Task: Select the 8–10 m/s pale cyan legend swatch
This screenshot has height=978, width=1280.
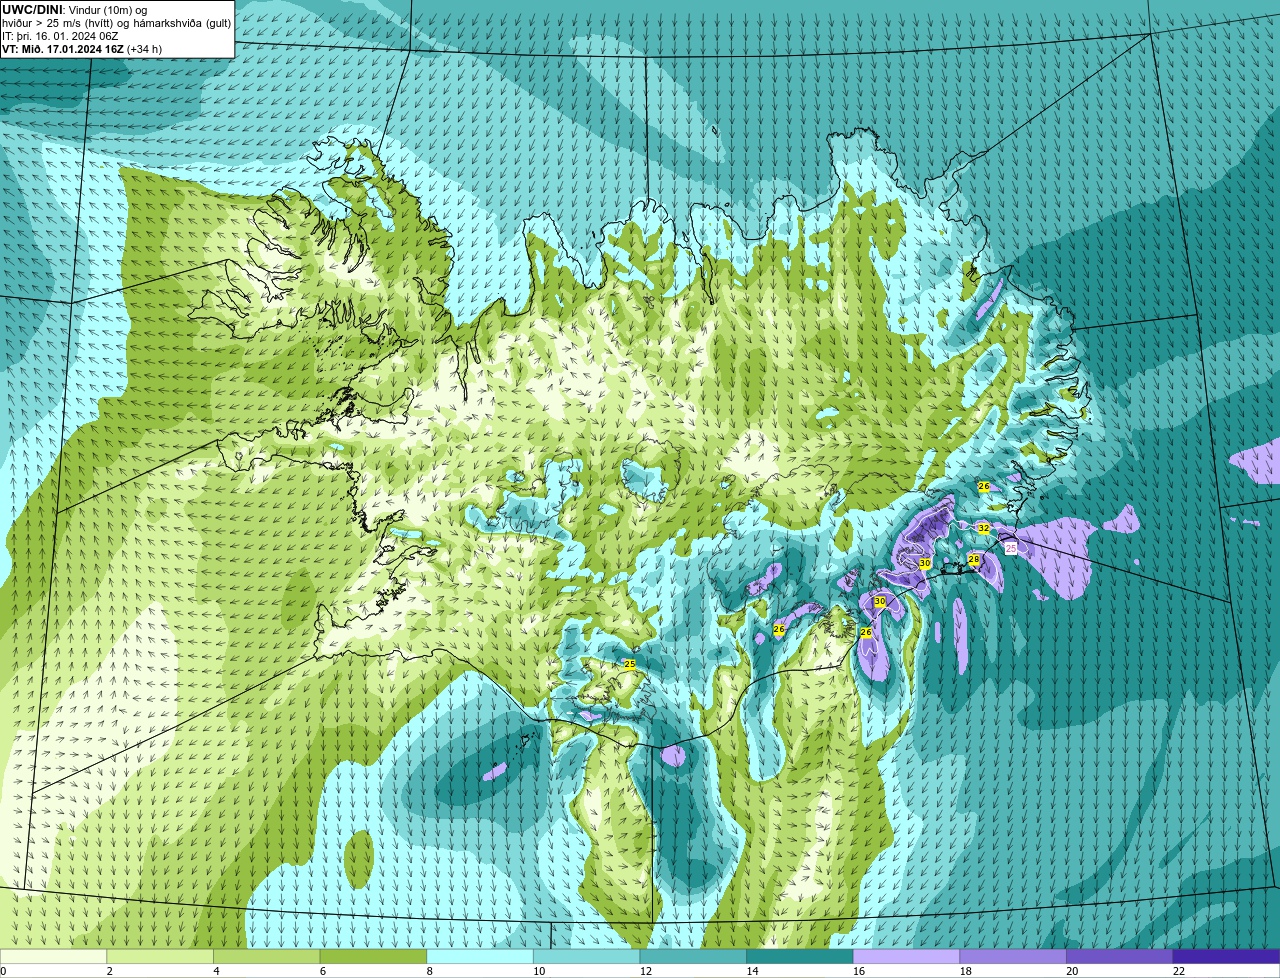Action: (480, 956)
